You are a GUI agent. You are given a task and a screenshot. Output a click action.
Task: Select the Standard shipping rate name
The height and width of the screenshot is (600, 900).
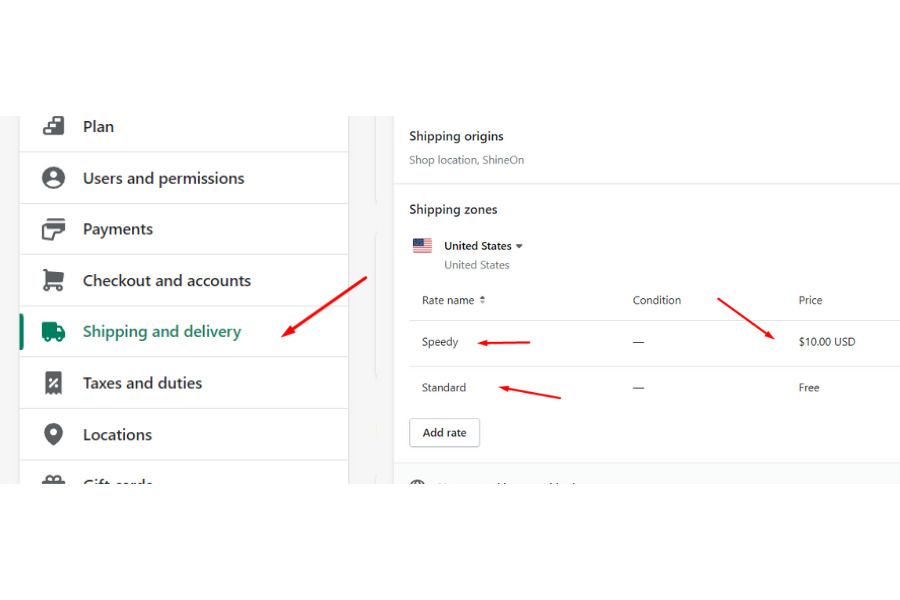[444, 388]
